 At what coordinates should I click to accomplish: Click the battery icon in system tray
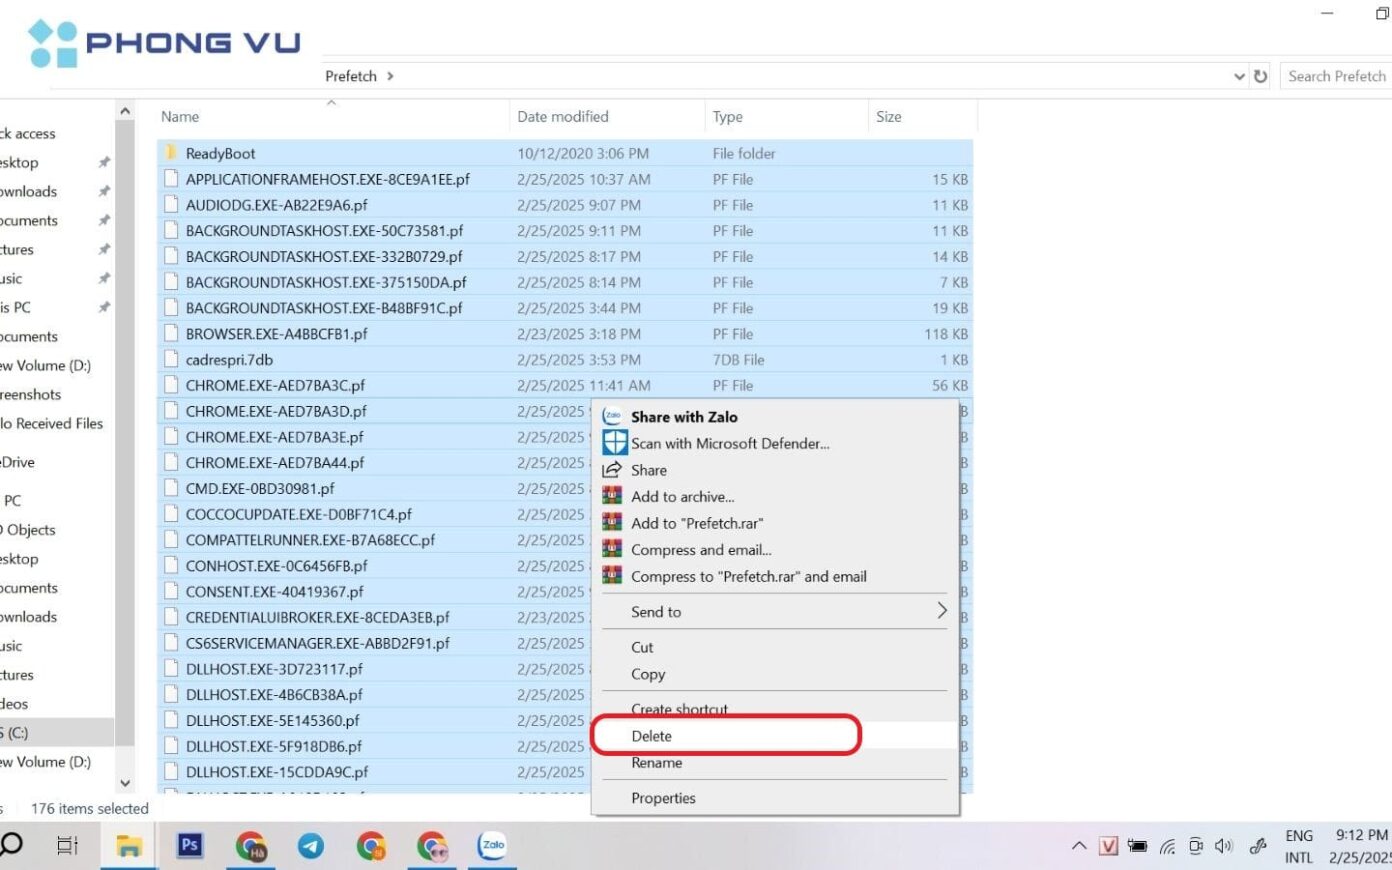(x=1138, y=845)
